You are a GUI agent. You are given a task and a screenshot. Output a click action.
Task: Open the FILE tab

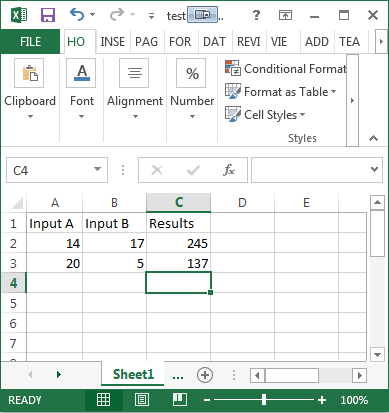[x=30, y=42]
